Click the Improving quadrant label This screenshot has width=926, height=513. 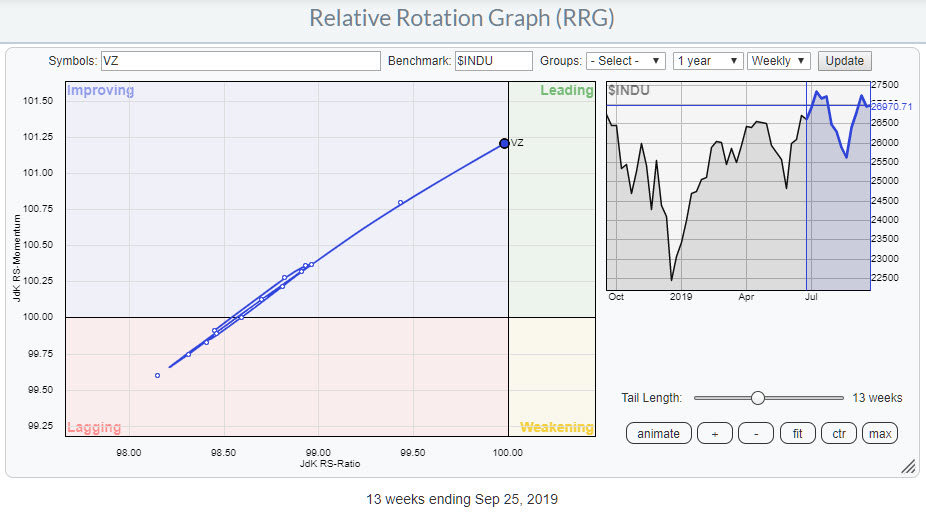tap(100, 91)
